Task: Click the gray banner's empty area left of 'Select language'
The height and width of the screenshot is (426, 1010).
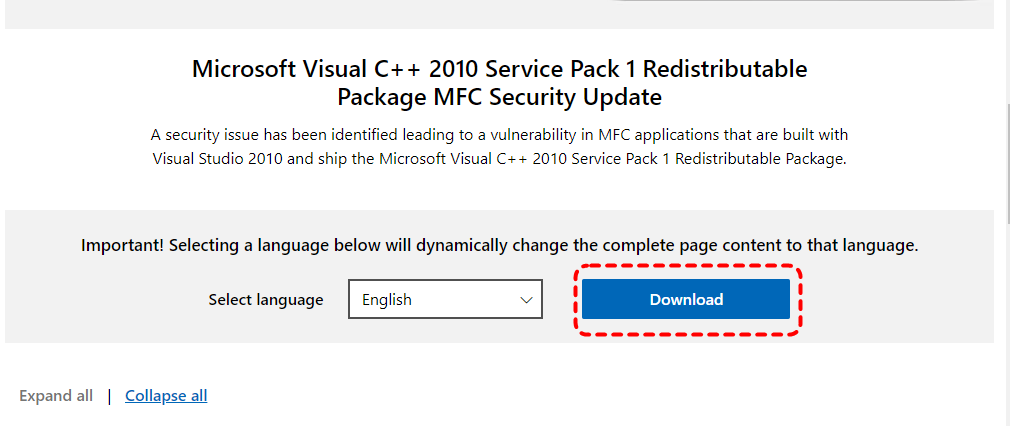Action: [x=100, y=300]
